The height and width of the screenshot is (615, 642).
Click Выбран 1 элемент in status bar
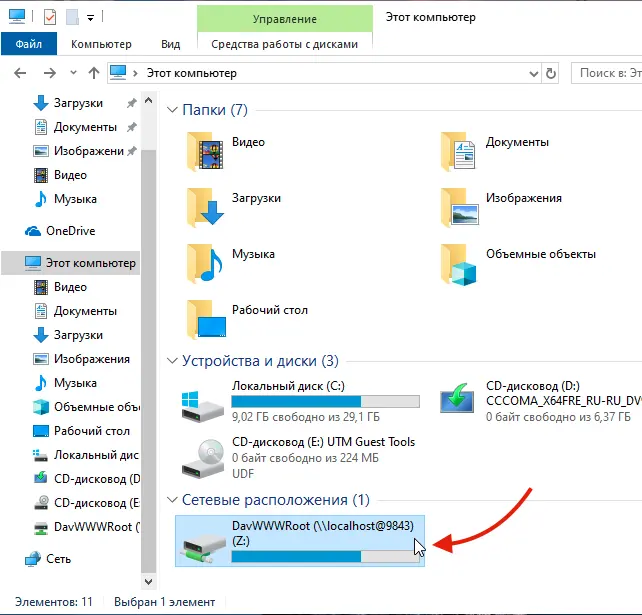click(165, 602)
